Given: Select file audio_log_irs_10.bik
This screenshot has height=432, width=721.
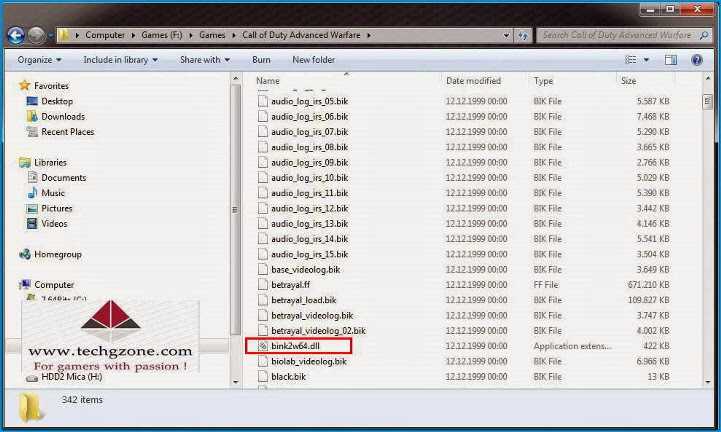Looking at the screenshot, I should (309, 178).
